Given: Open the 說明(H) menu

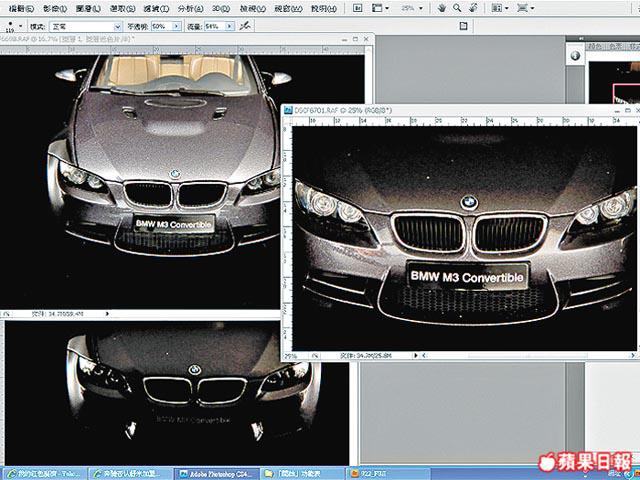Looking at the screenshot, I should (324, 8).
